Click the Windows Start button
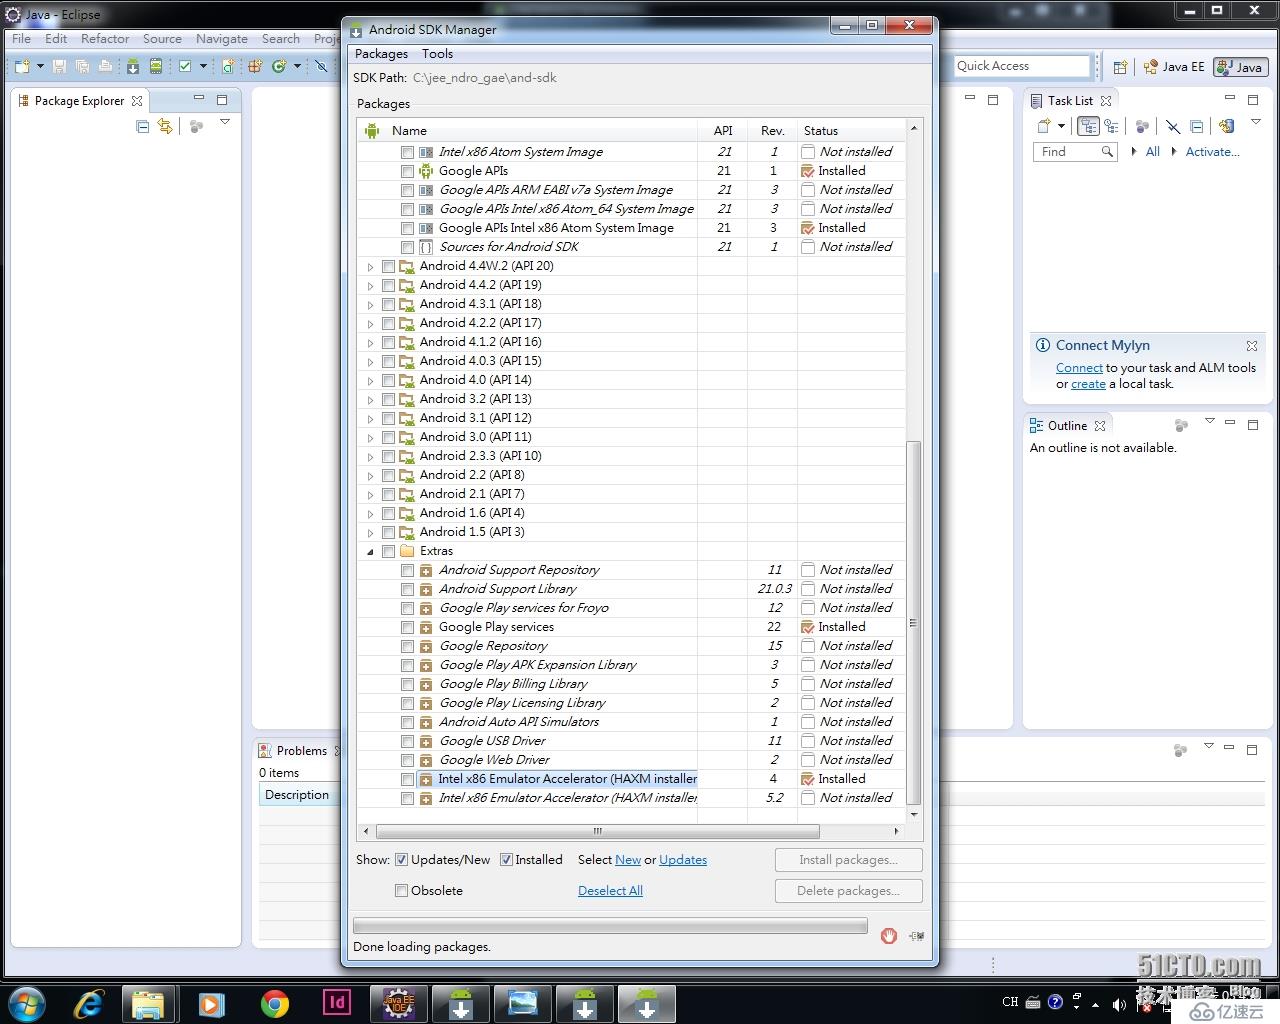1280x1024 pixels. coord(27,1003)
